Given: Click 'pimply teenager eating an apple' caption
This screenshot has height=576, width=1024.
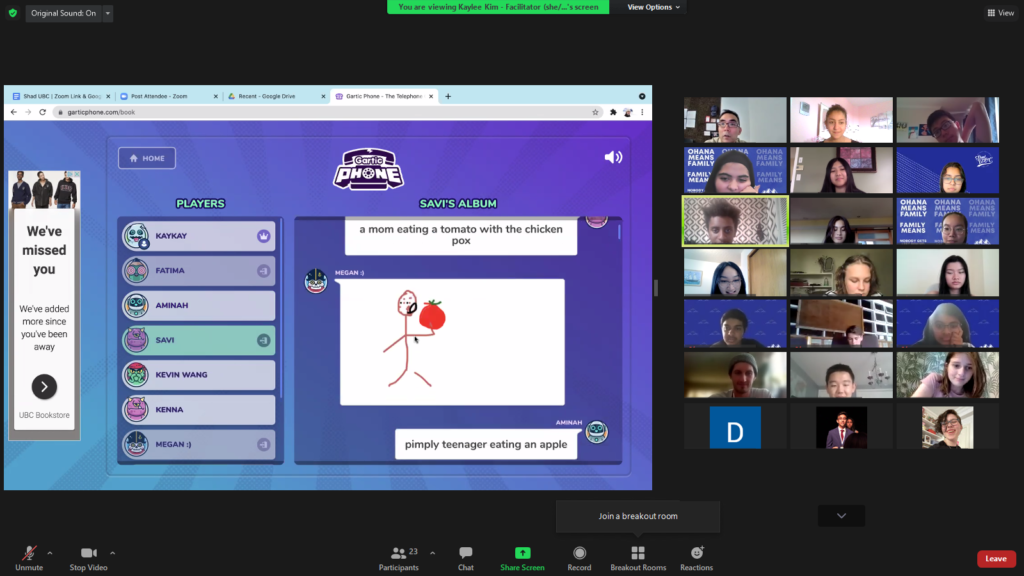Looking at the screenshot, I should tap(486, 445).
